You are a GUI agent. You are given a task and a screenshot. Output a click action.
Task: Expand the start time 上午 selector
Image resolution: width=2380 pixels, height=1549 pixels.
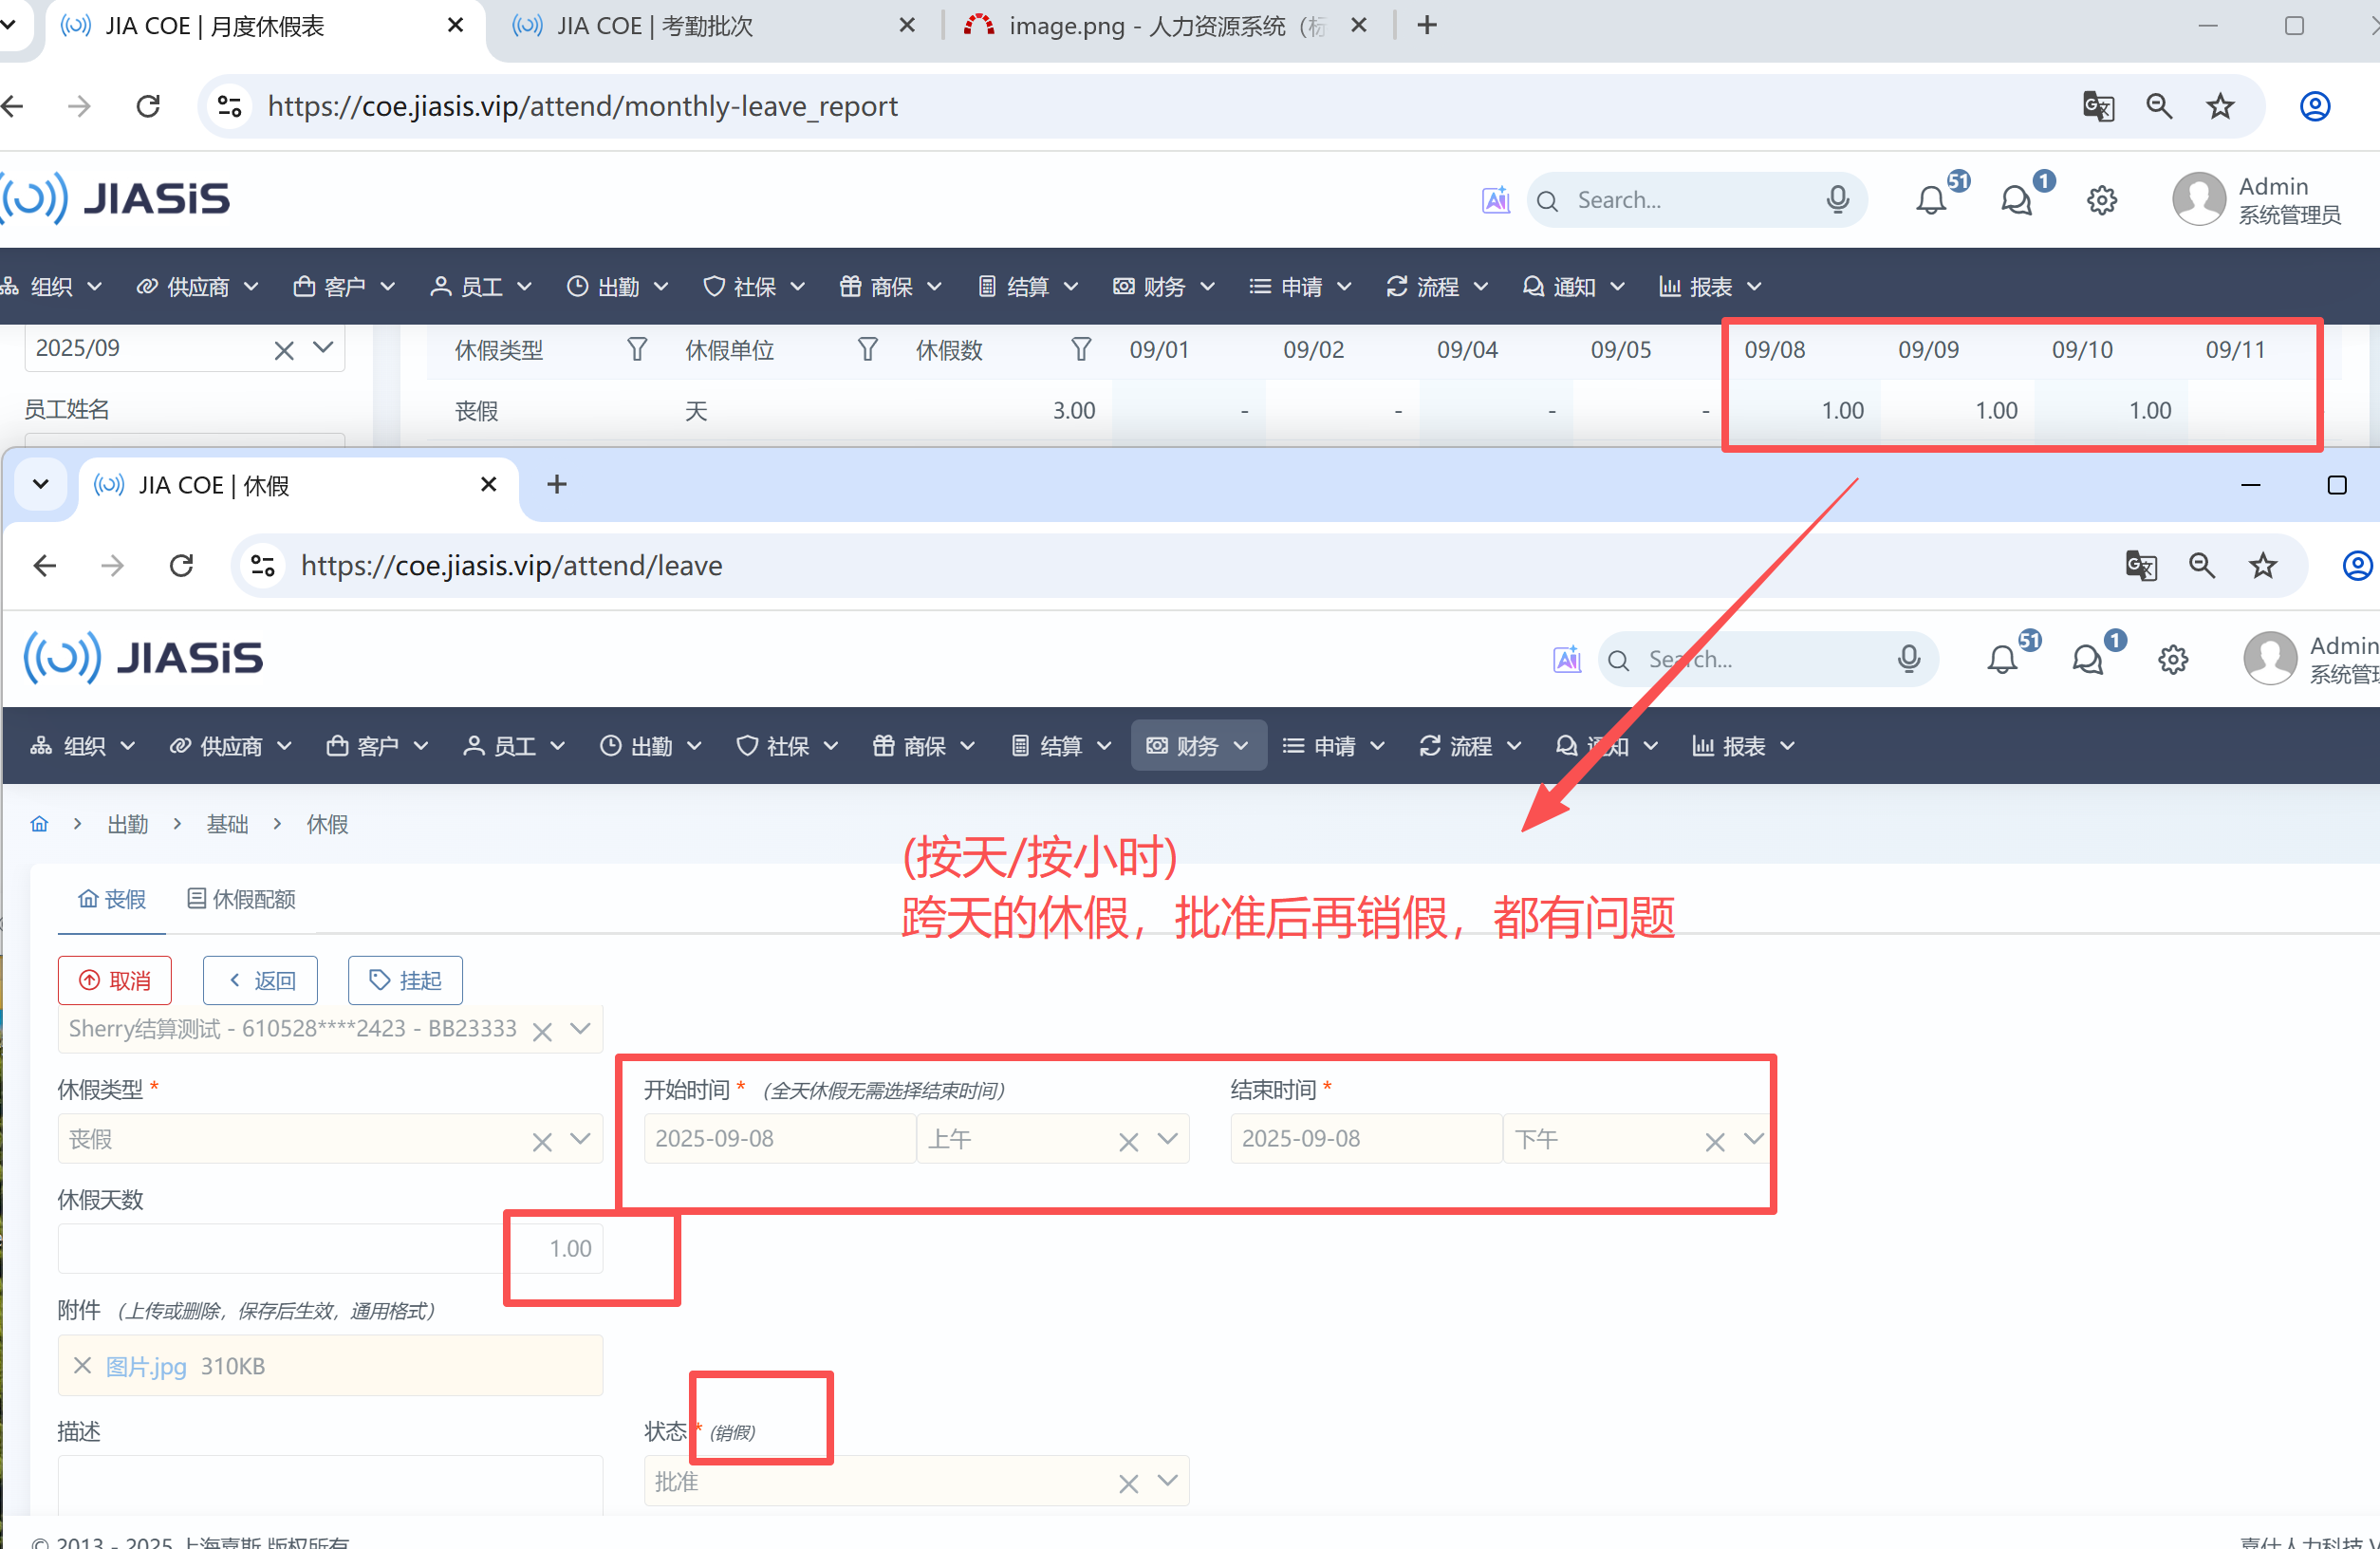(x=1167, y=1139)
